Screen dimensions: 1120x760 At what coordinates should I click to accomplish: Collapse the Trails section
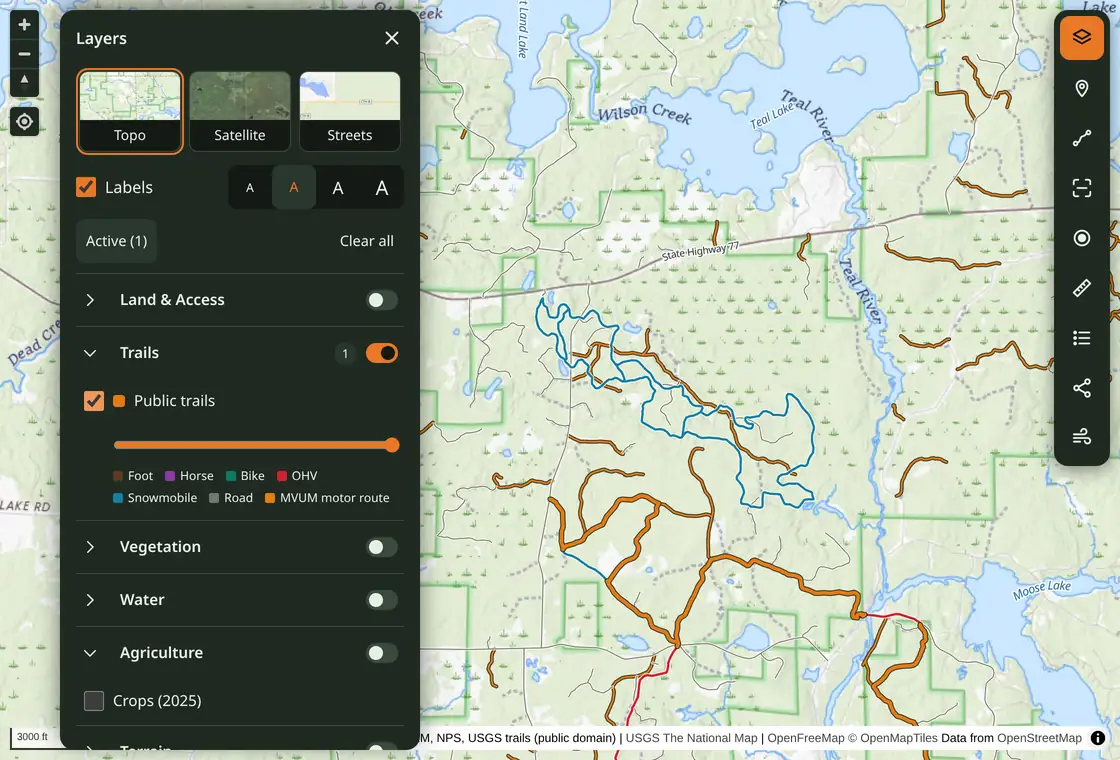click(90, 353)
